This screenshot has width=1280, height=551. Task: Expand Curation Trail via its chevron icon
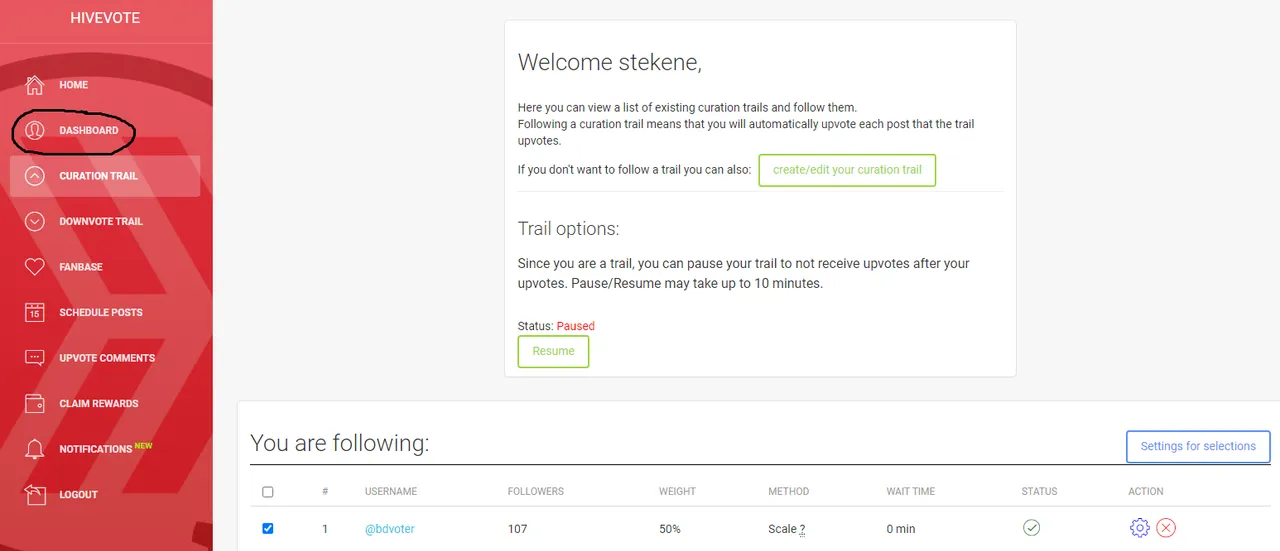pyautogui.click(x=35, y=176)
